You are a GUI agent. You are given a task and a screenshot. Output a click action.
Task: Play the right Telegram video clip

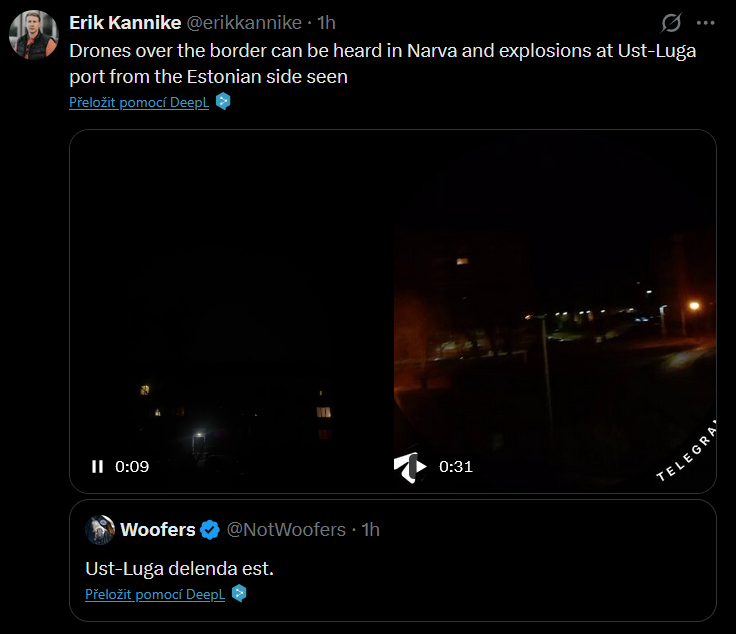410,467
